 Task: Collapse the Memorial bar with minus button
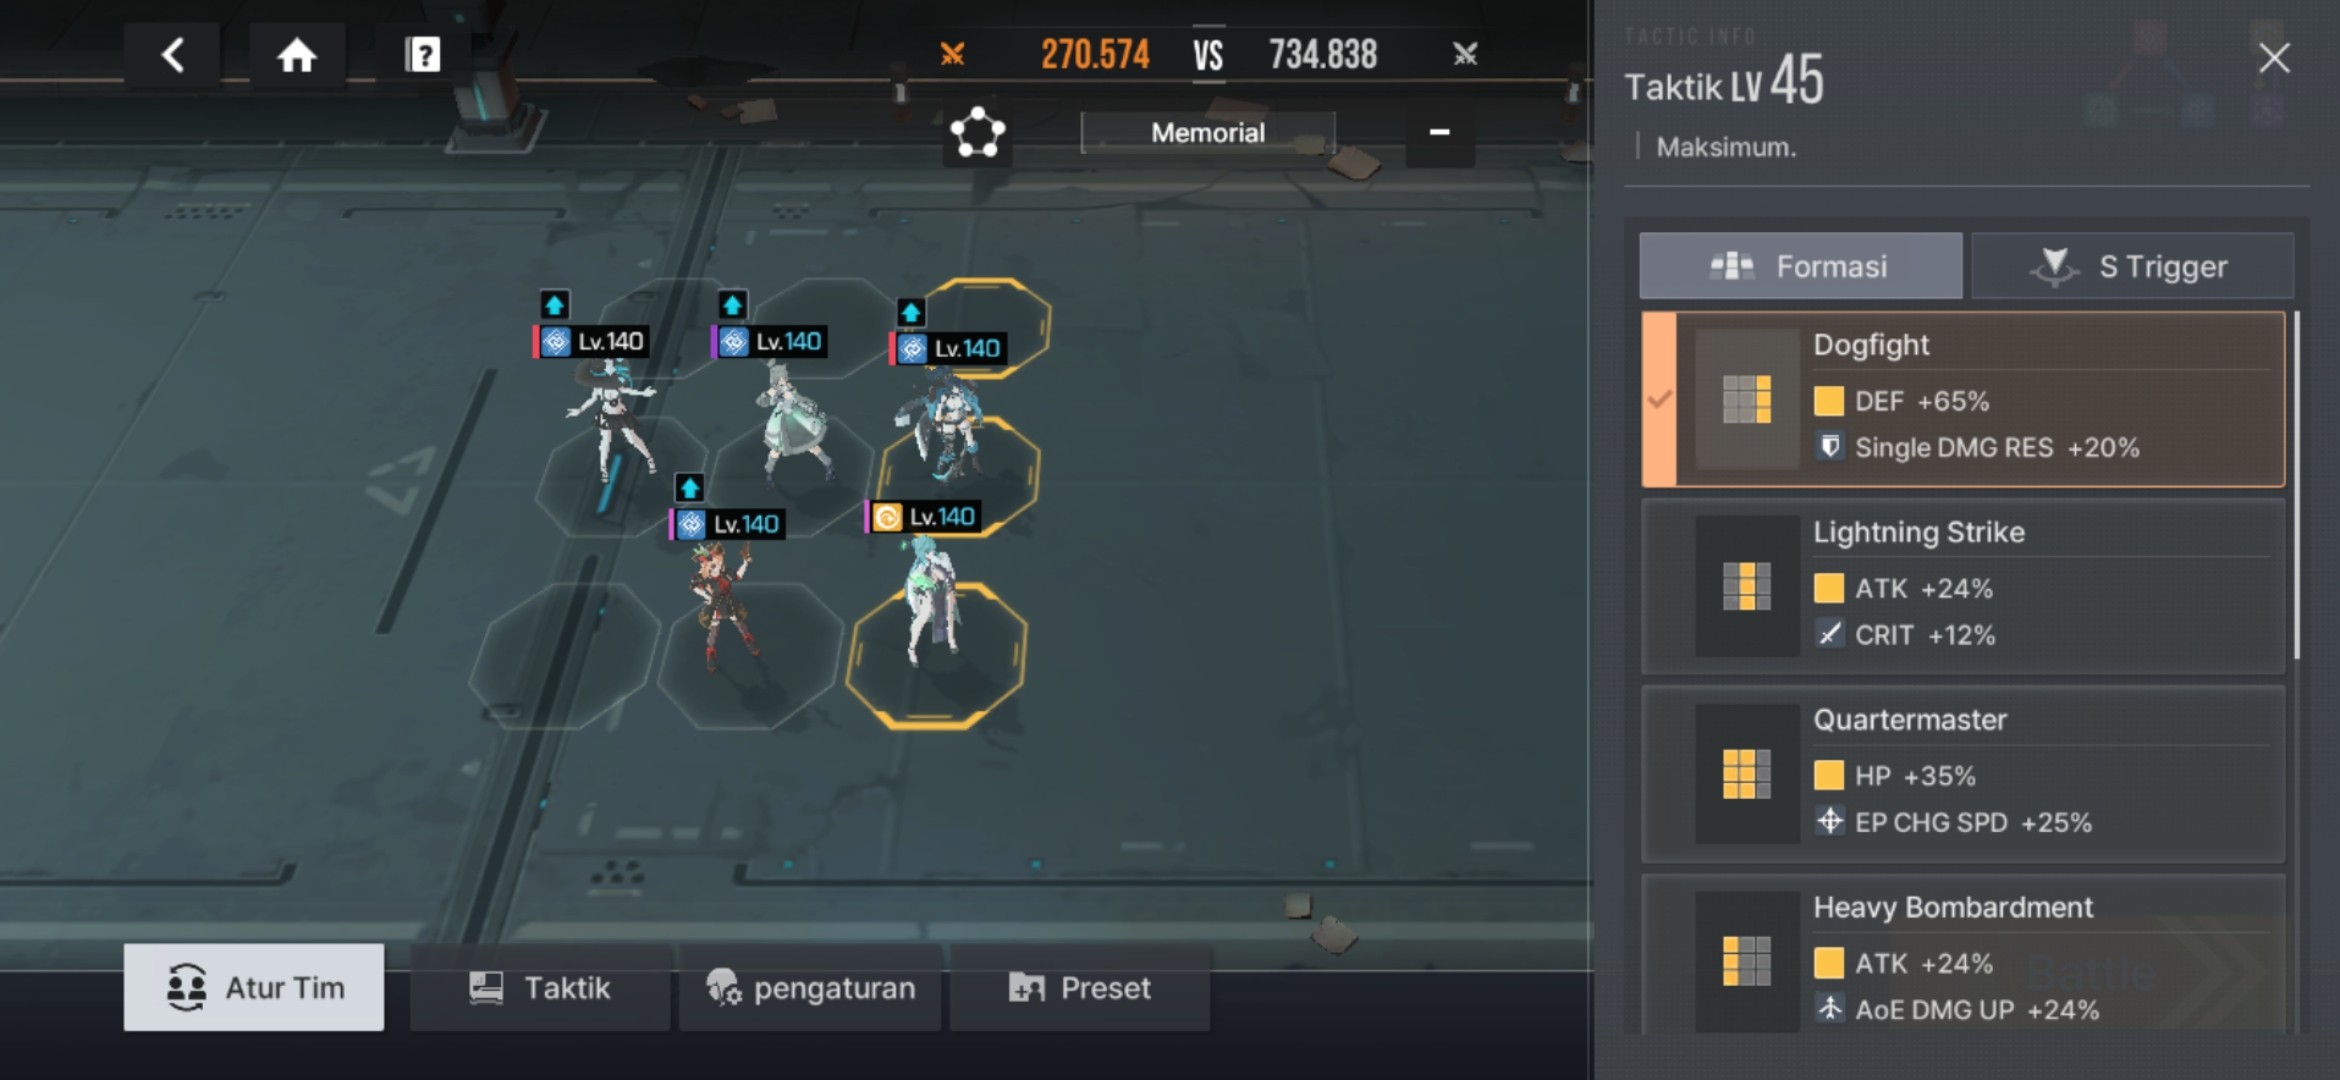tap(1439, 132)
